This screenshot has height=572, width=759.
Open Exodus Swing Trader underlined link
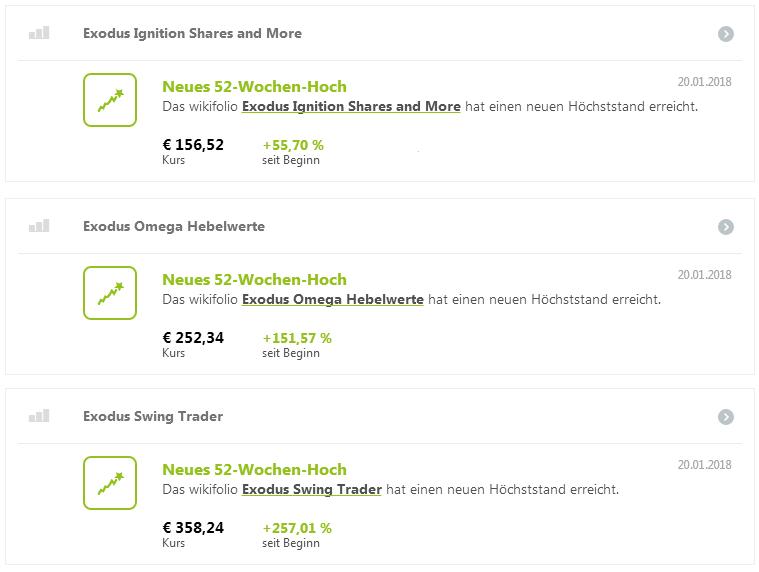coord(311,489)
